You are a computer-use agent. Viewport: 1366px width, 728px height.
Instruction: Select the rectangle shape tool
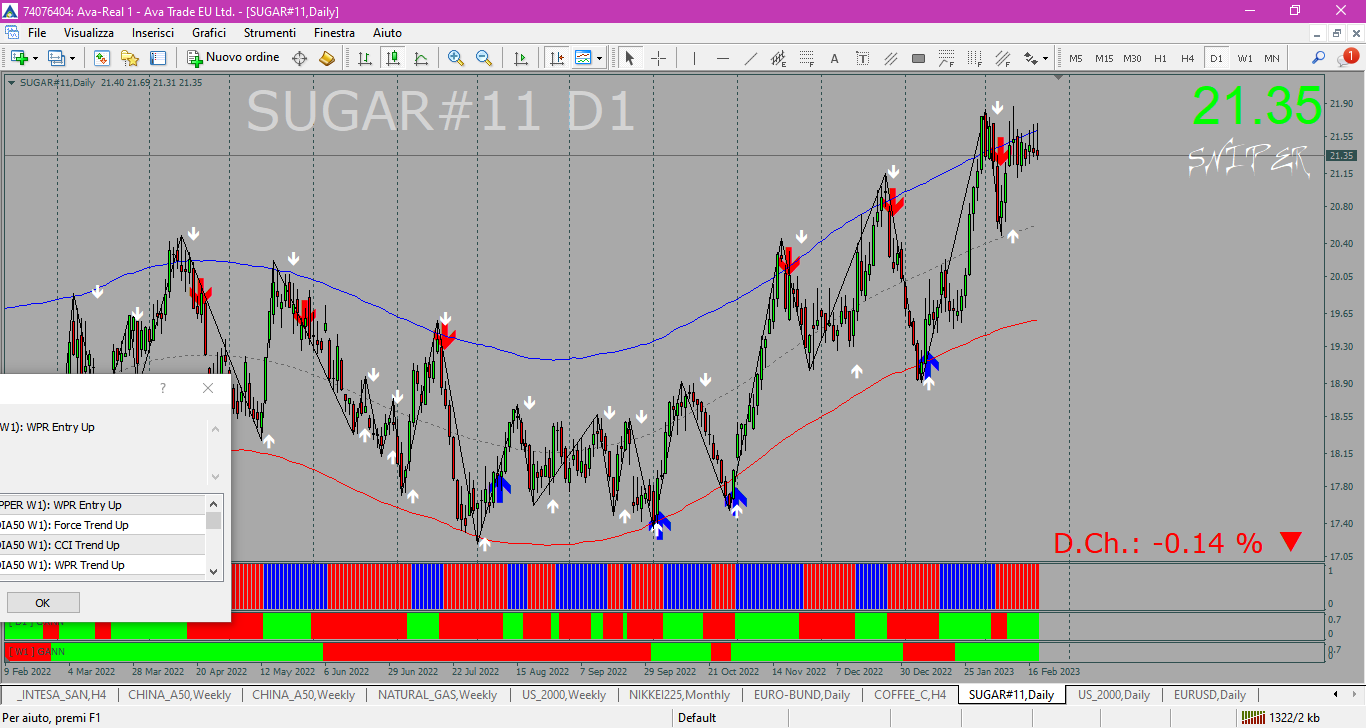tap(918, 58)
